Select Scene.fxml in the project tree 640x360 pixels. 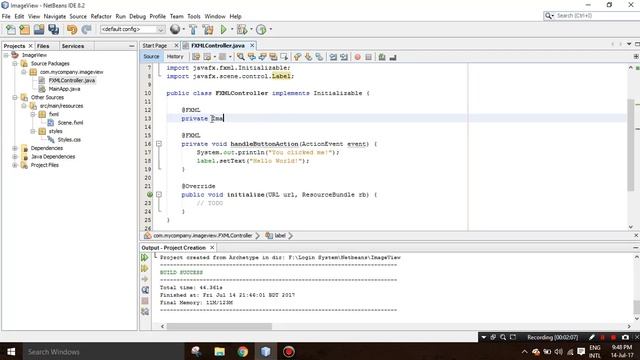[70, 123]
